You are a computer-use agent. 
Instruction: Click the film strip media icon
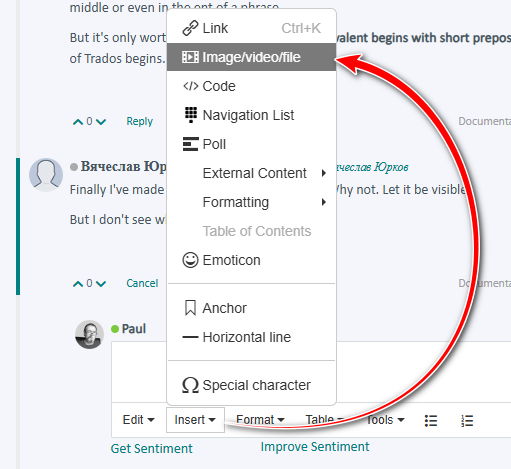coord(190,57)
